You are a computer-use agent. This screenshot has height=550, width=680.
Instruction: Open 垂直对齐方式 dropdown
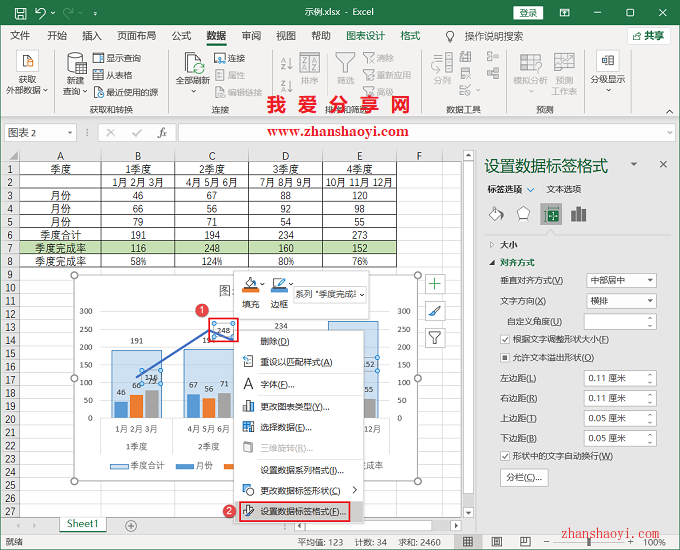(x=621, y=280)
